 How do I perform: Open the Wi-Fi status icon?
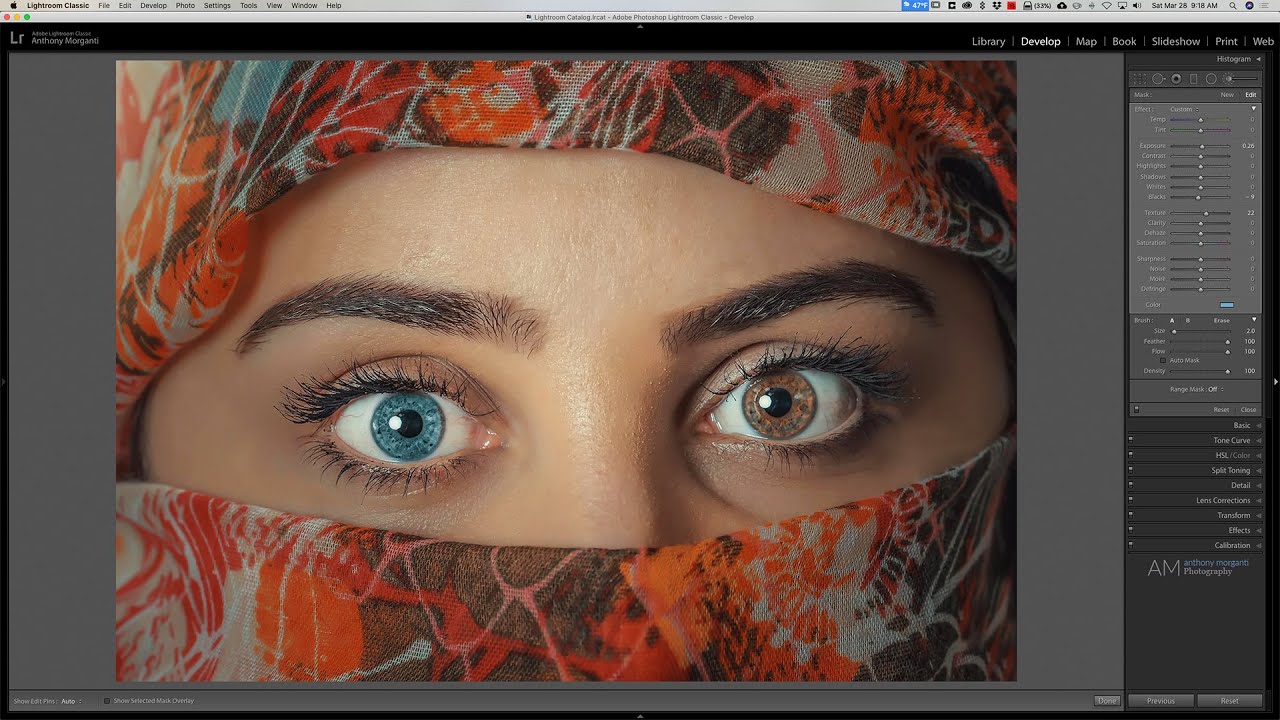coord(1106,5)
